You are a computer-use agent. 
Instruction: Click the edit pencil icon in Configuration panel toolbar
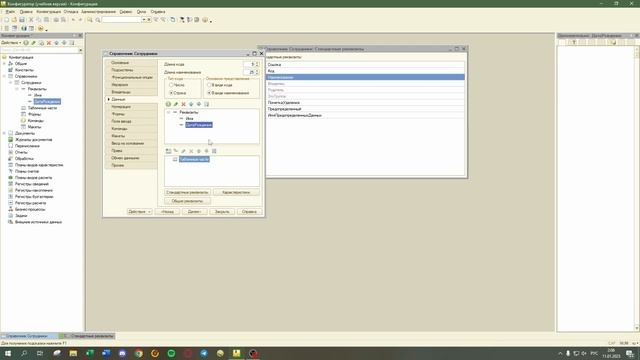click(x=33, y=42)
